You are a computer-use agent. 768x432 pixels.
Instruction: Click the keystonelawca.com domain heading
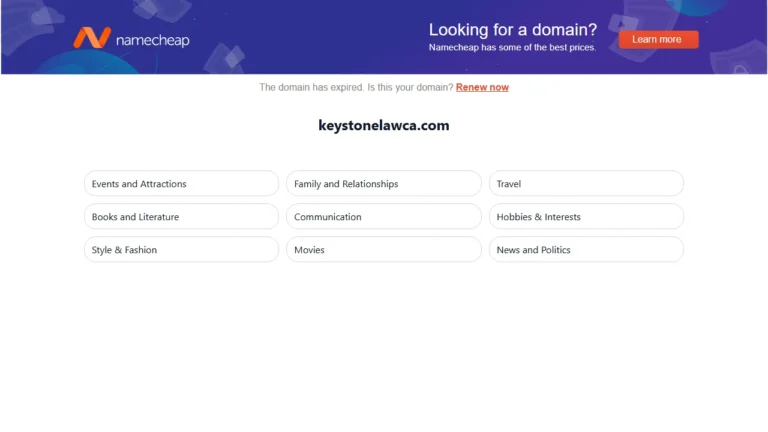(384, 125)
